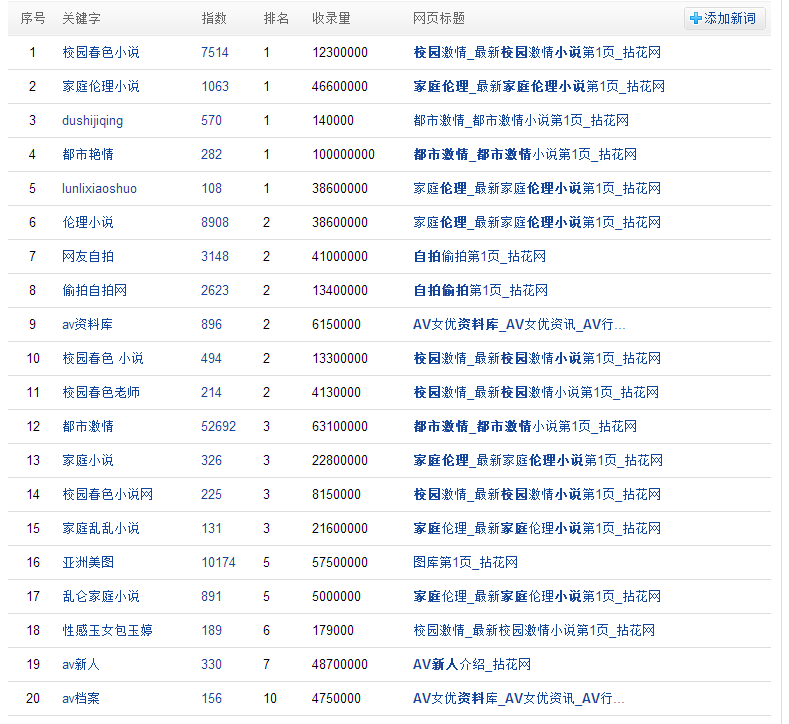The height and width of the screenshot is (724, 789).
Task: Open keyword link 伦理小说 in row 6
Action: [x=88, y=222]
